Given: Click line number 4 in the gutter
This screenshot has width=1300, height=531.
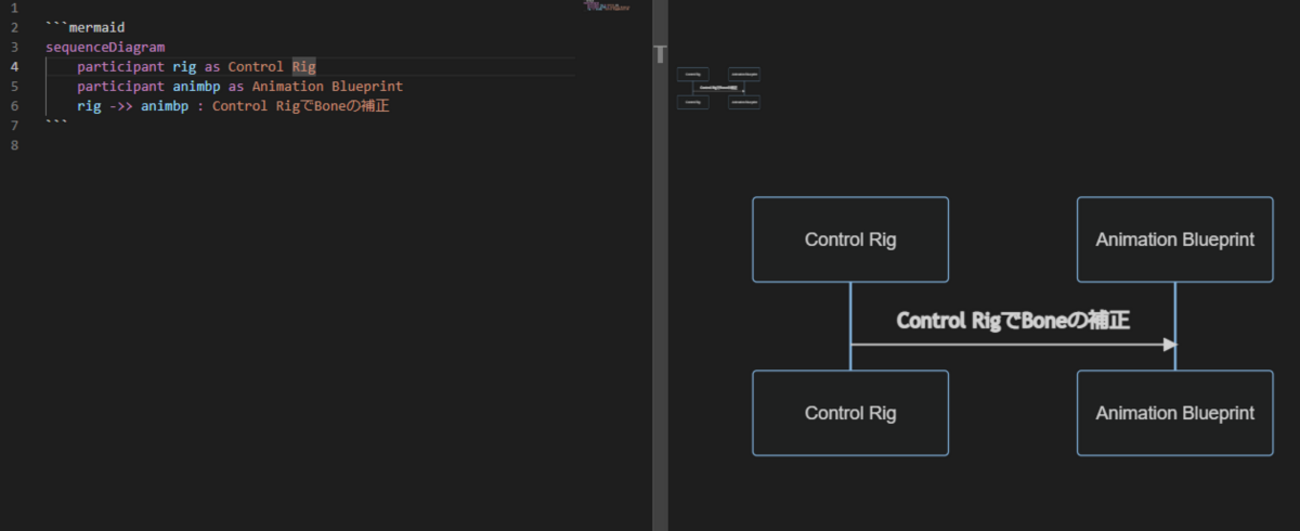Looking at the screenshot, I should 14,67.
